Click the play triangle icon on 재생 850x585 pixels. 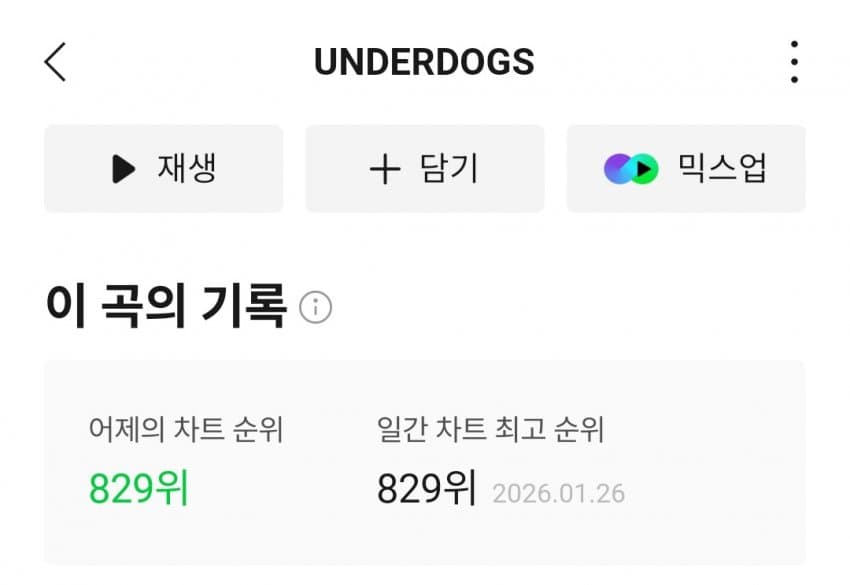[123, 169]
